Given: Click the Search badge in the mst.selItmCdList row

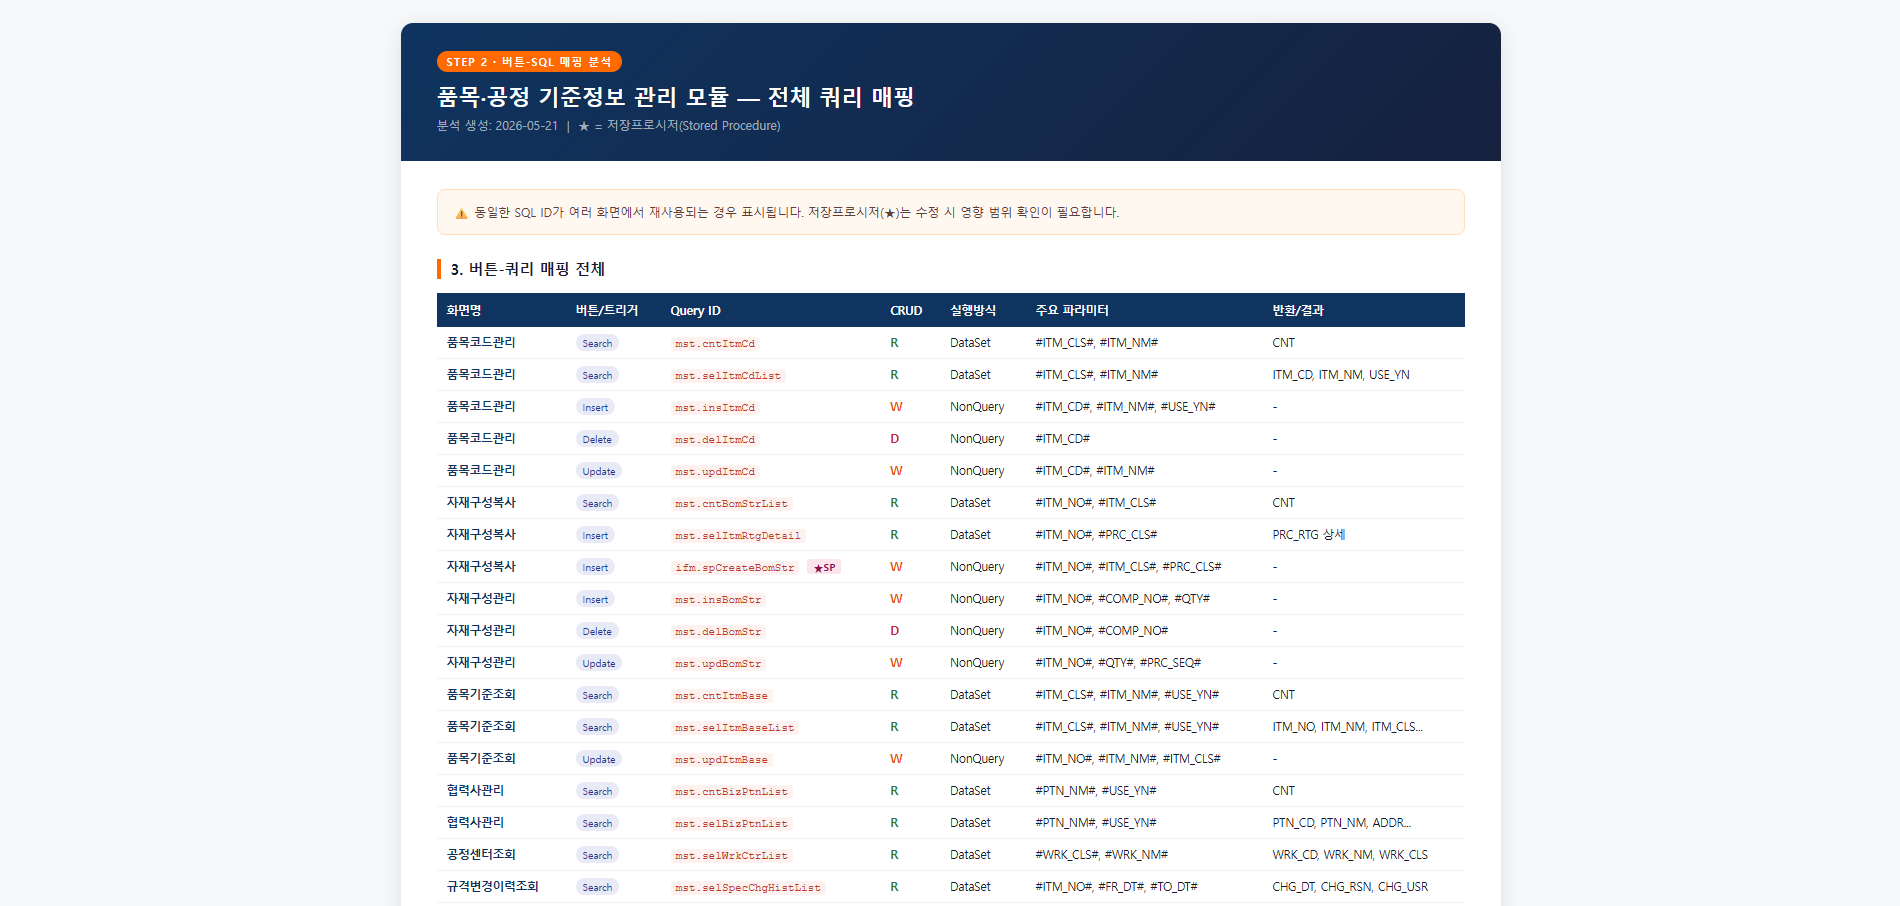Looking at the screenshot, I should click(597, 375).
